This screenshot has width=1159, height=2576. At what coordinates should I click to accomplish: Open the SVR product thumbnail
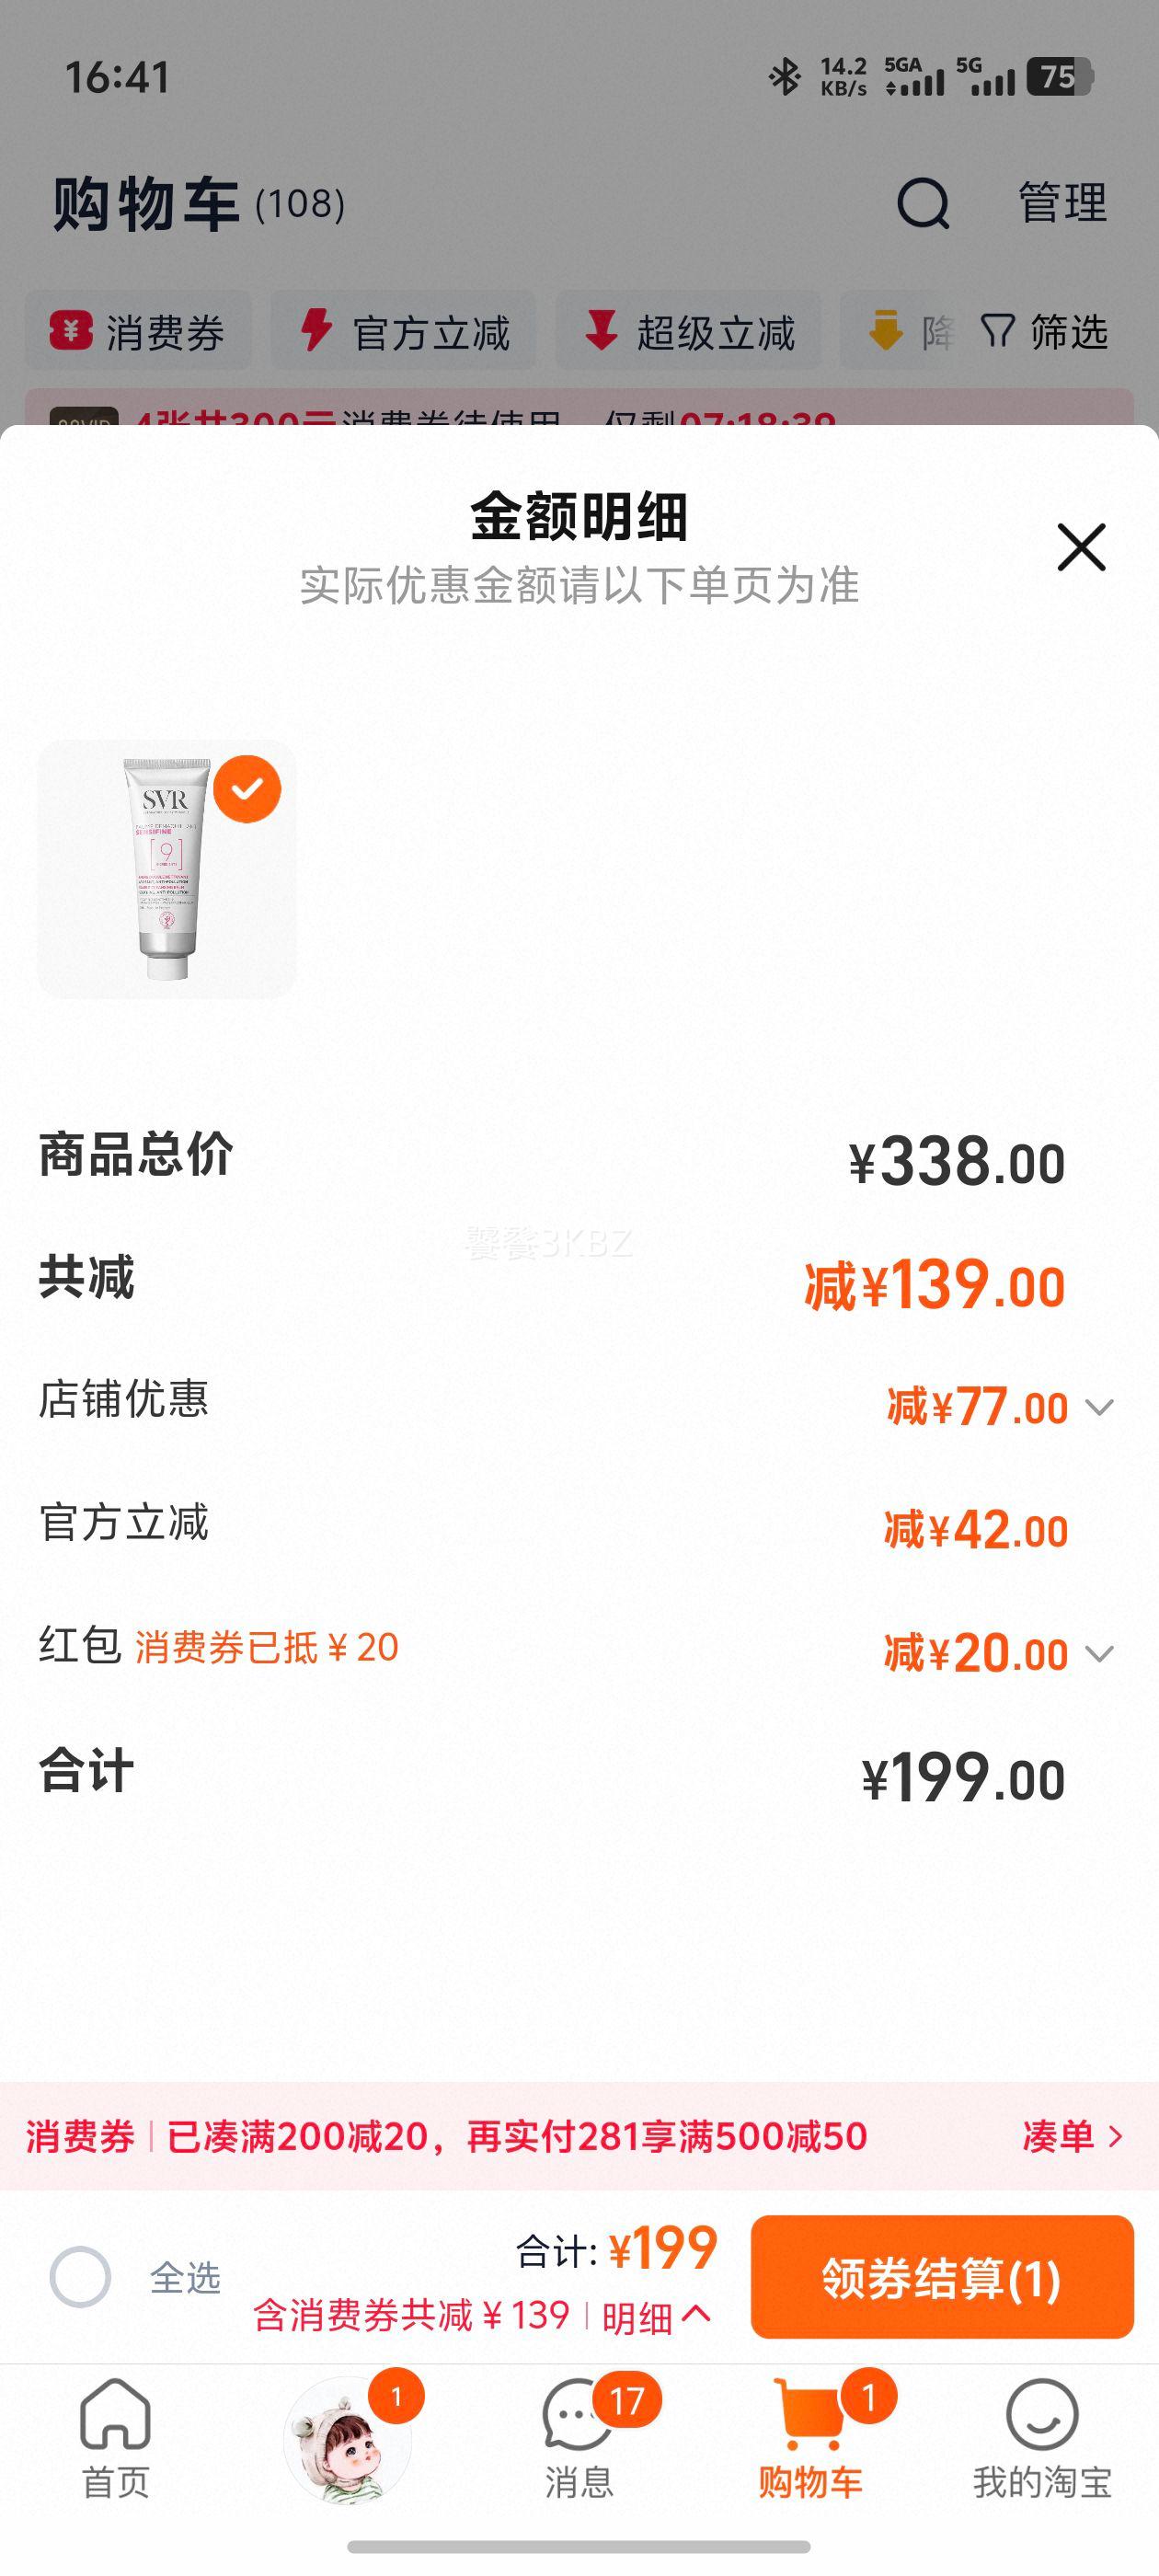coord(166,869)
